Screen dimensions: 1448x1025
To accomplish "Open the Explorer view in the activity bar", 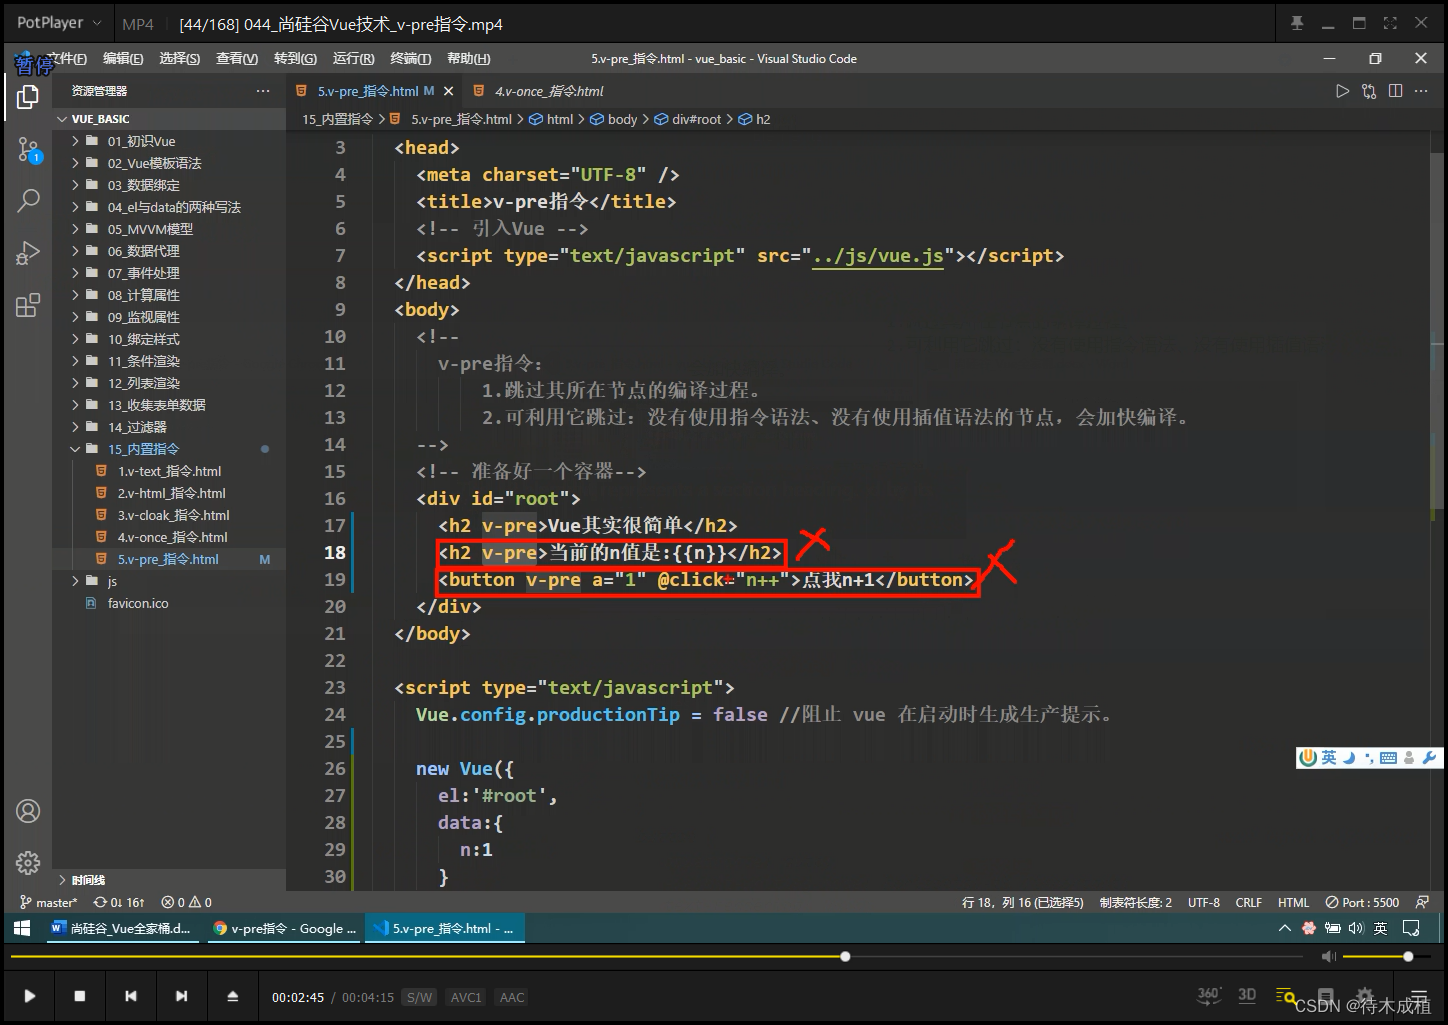I will pos(28,97).
